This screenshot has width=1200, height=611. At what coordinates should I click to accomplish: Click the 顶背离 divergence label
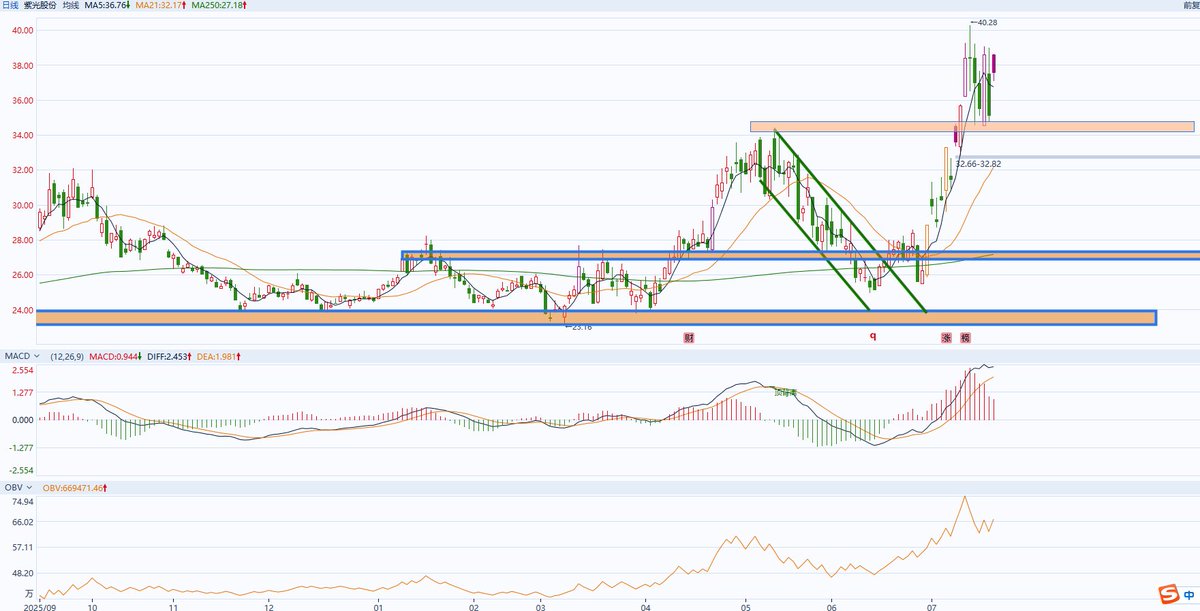tap(785, 392)
